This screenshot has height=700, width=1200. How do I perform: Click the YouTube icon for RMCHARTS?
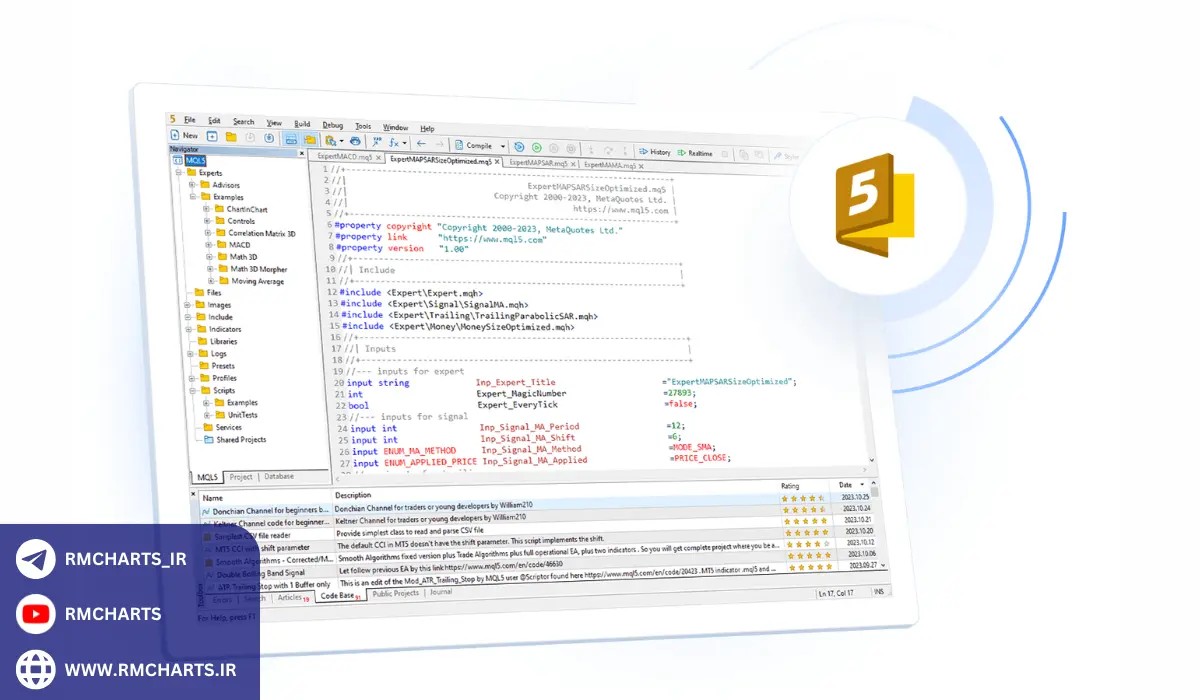pyautogui.click(x=36, y=614)
